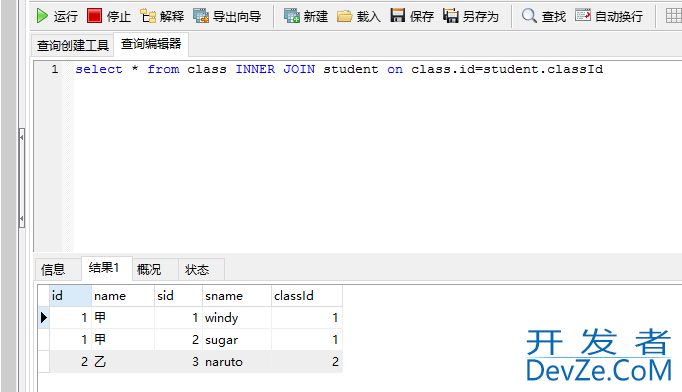
Task: Click line number 1 in the editor gutter
Action: [54, 69]
